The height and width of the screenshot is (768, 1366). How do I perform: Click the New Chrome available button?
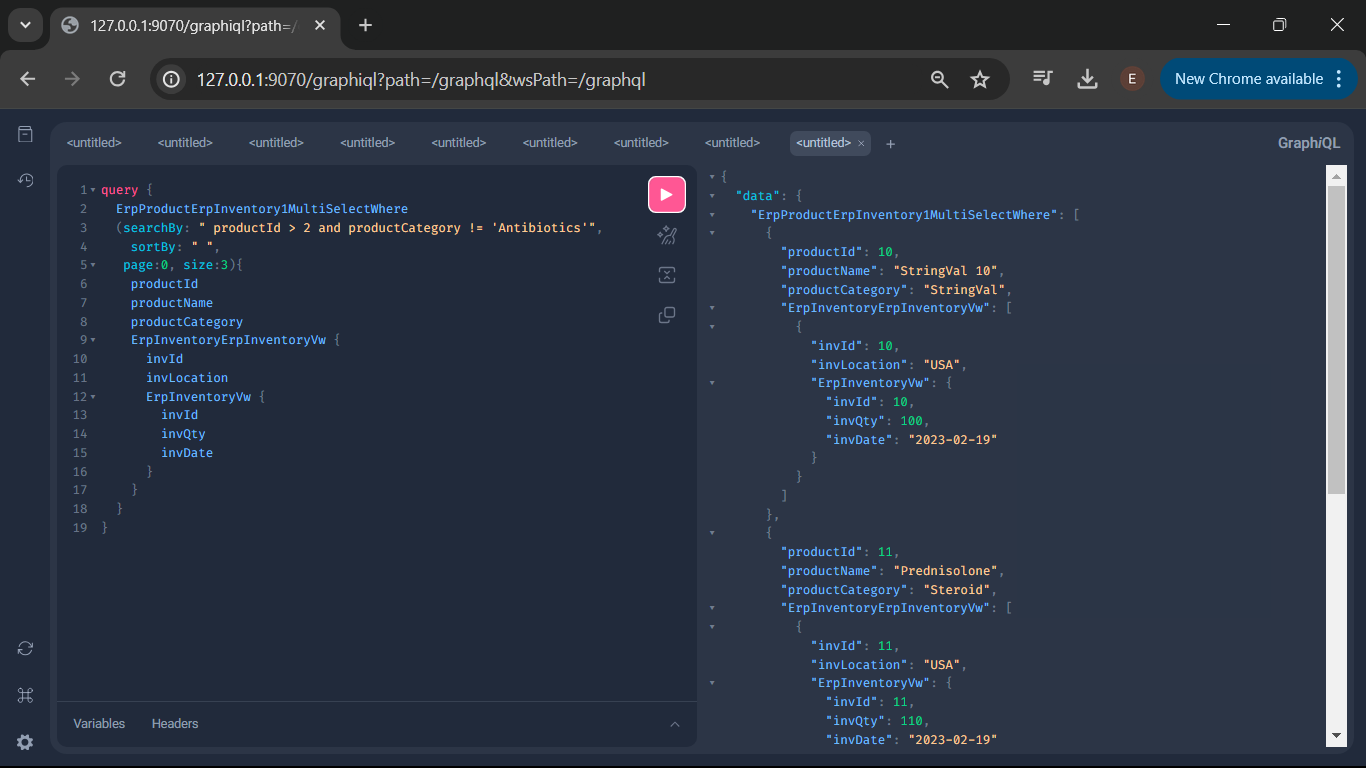point(1248,79)
